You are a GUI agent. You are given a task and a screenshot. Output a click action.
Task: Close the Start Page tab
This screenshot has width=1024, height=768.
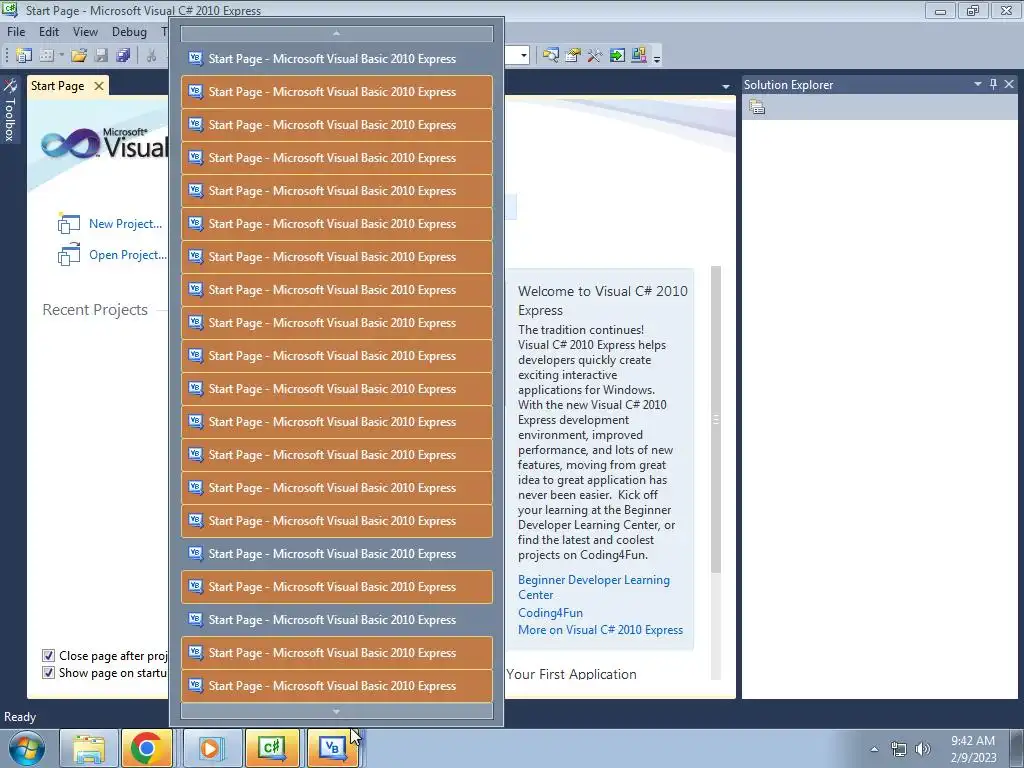99,86
